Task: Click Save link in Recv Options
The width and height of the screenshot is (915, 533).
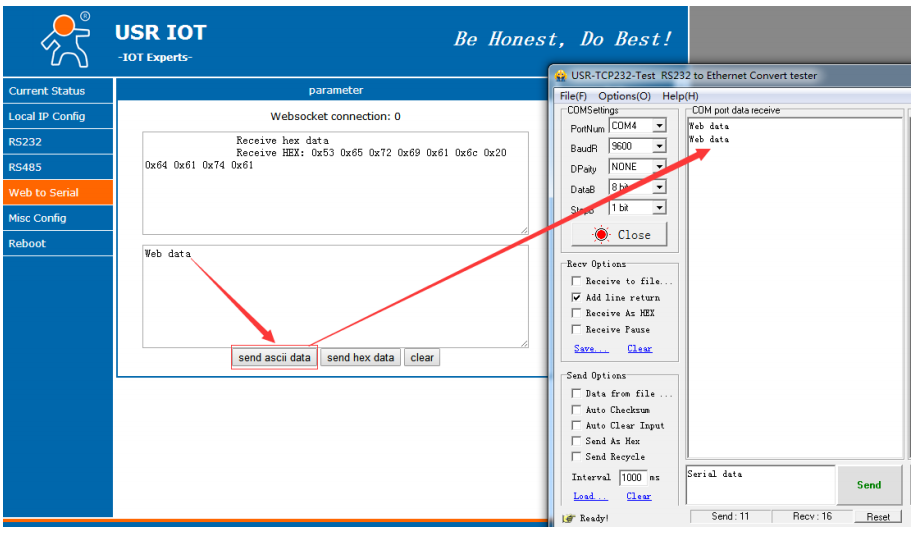Action: (x=591, y=349)
